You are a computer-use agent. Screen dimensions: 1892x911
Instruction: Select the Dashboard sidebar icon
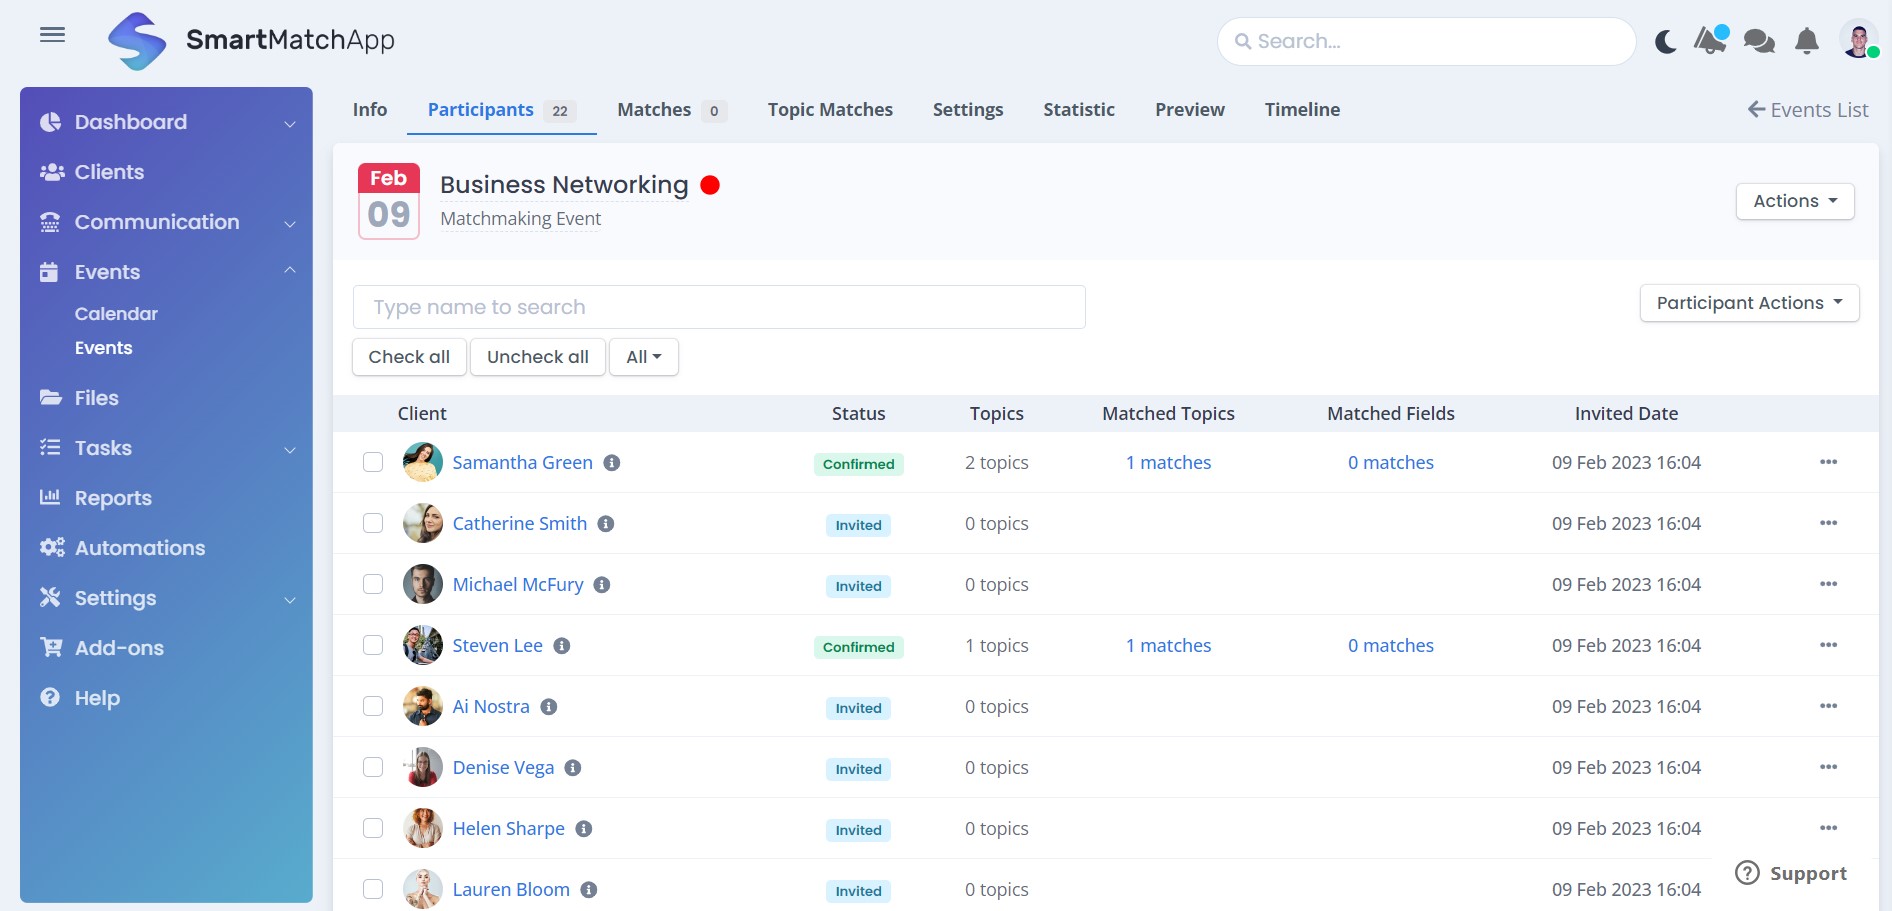click(52, 121)
